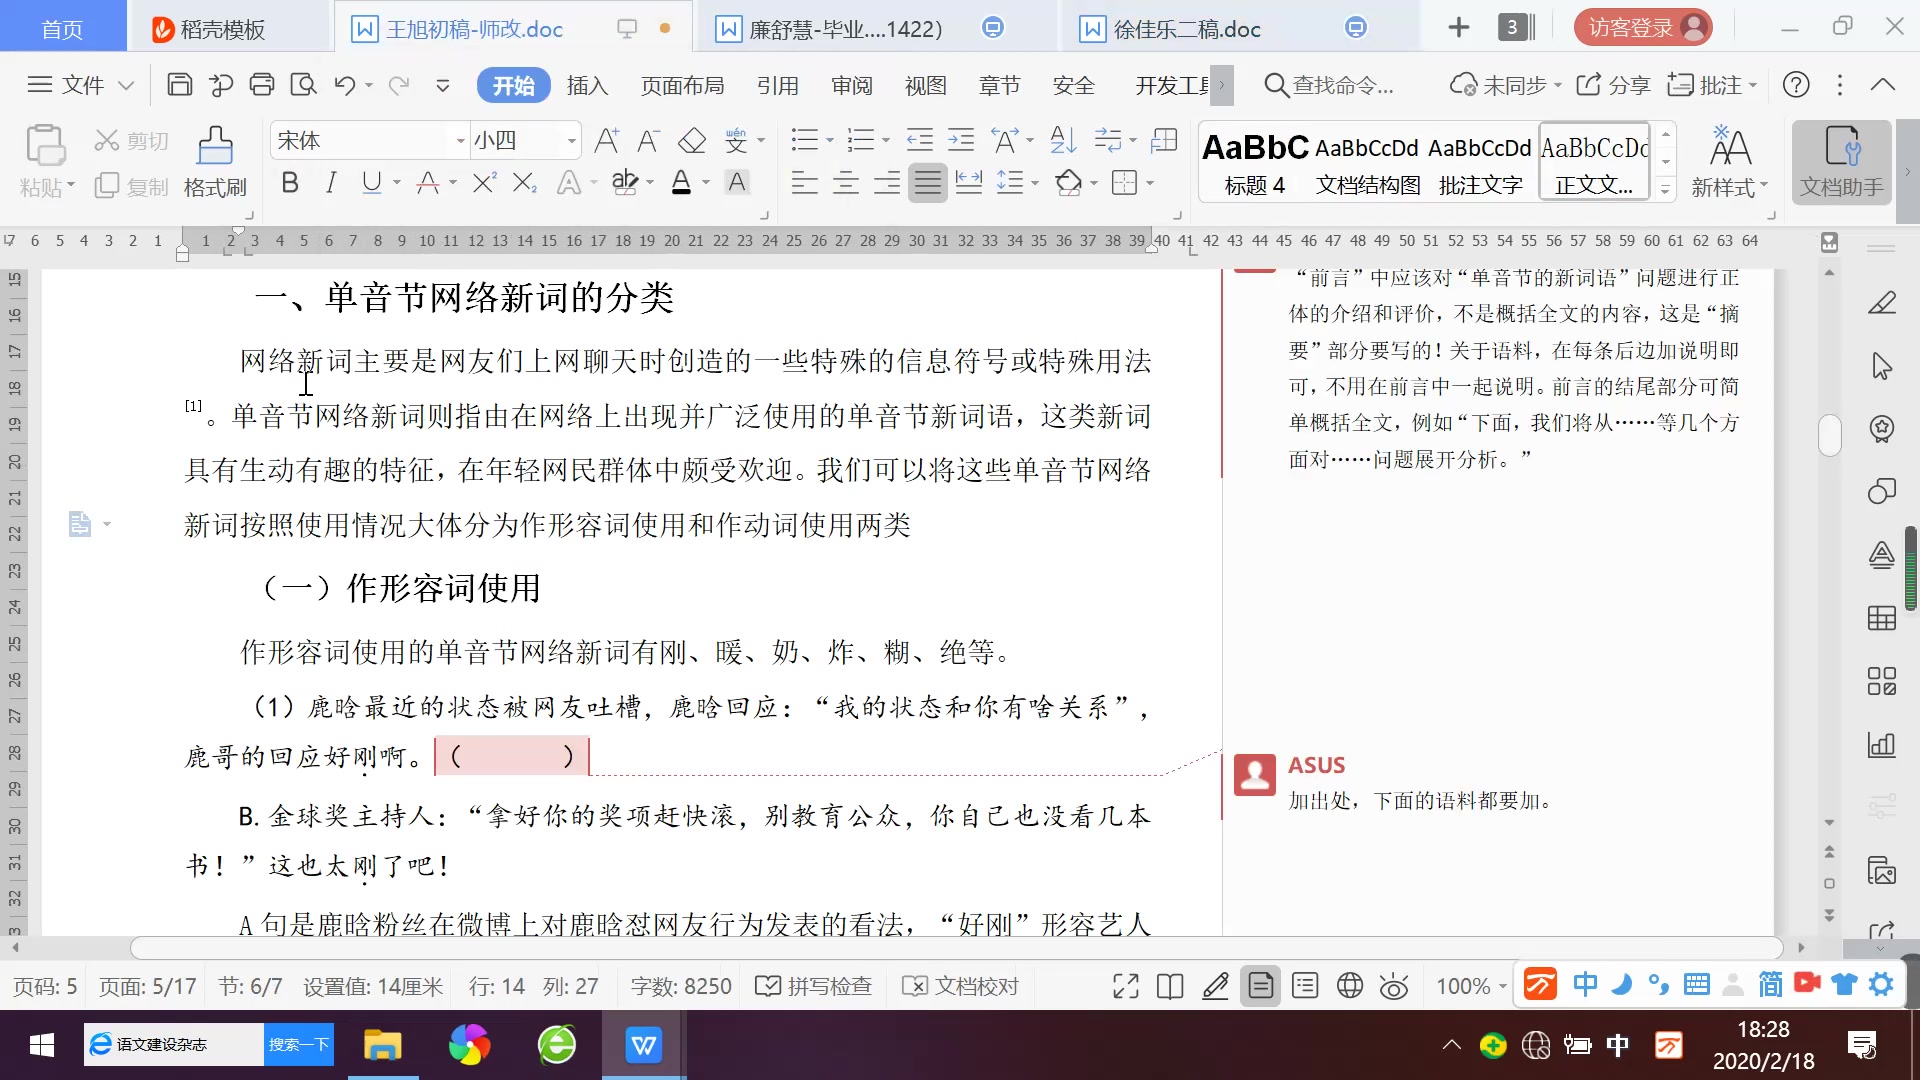Open the 文档助手 panel
Screen dimensions: 1920x1080
(x=1843, y=163)
